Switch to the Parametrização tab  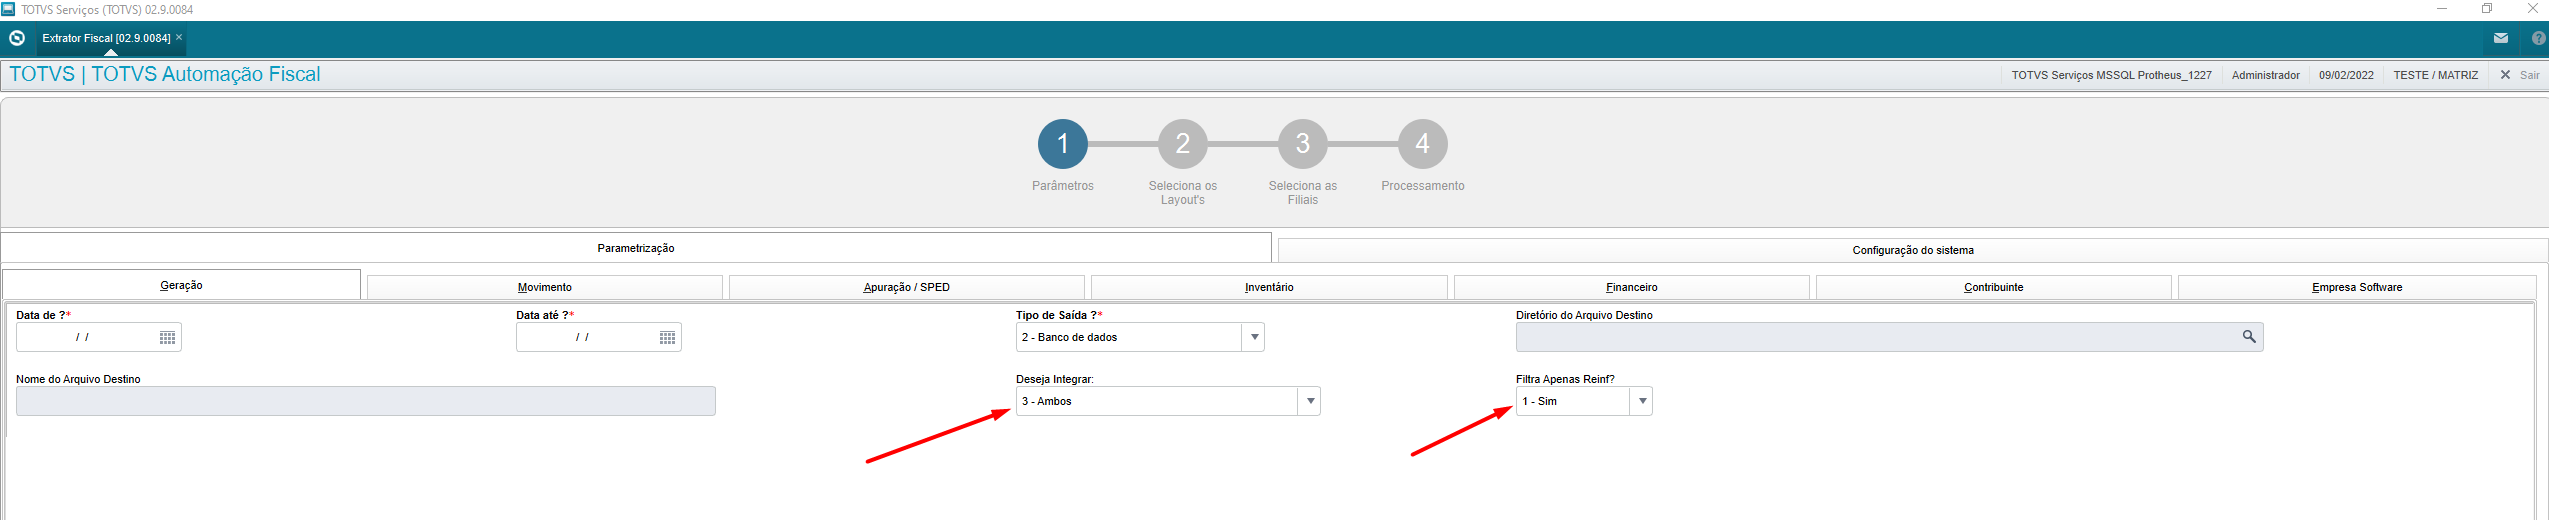point(636,248)
